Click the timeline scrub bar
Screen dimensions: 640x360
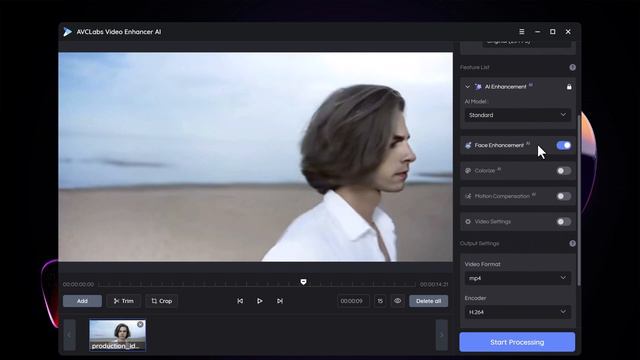257,284
